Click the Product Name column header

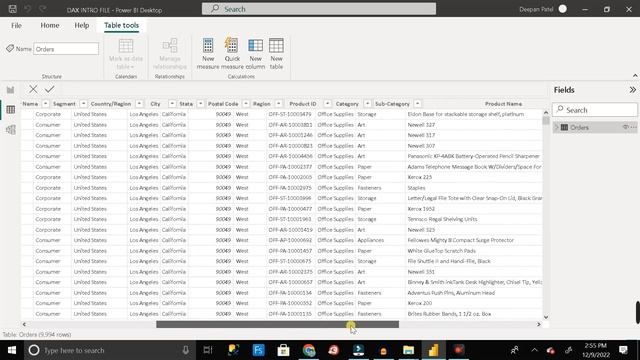click(503, 104)
